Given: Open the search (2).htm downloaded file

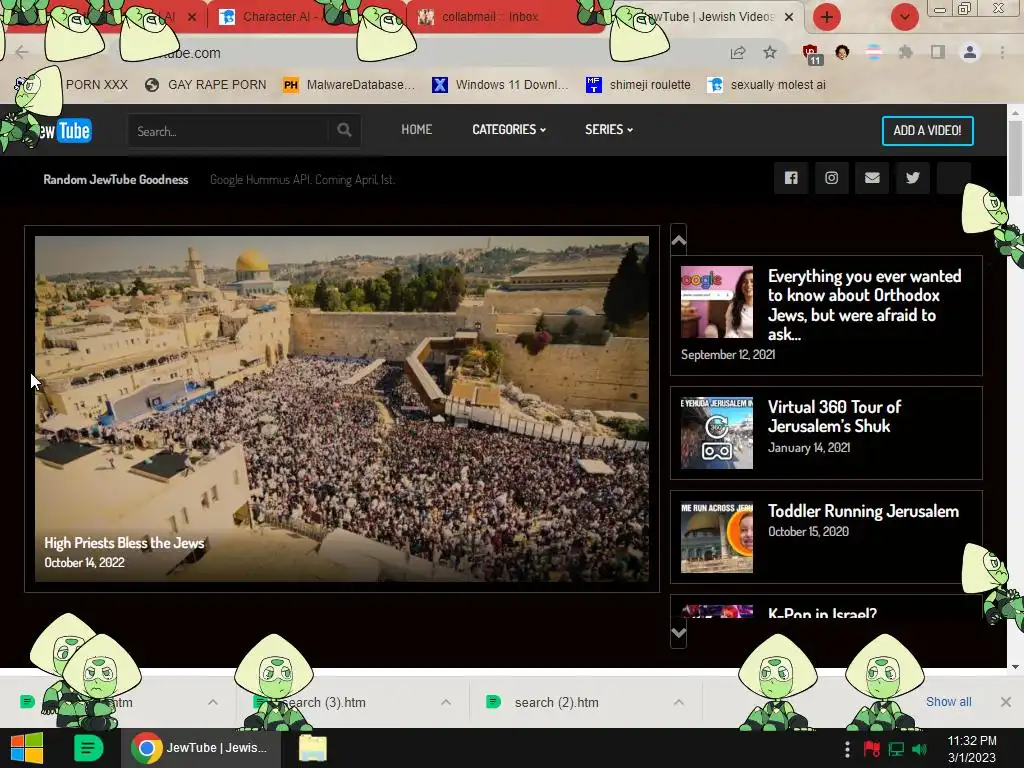Looking at the screenshot, I should click(556, 702).
